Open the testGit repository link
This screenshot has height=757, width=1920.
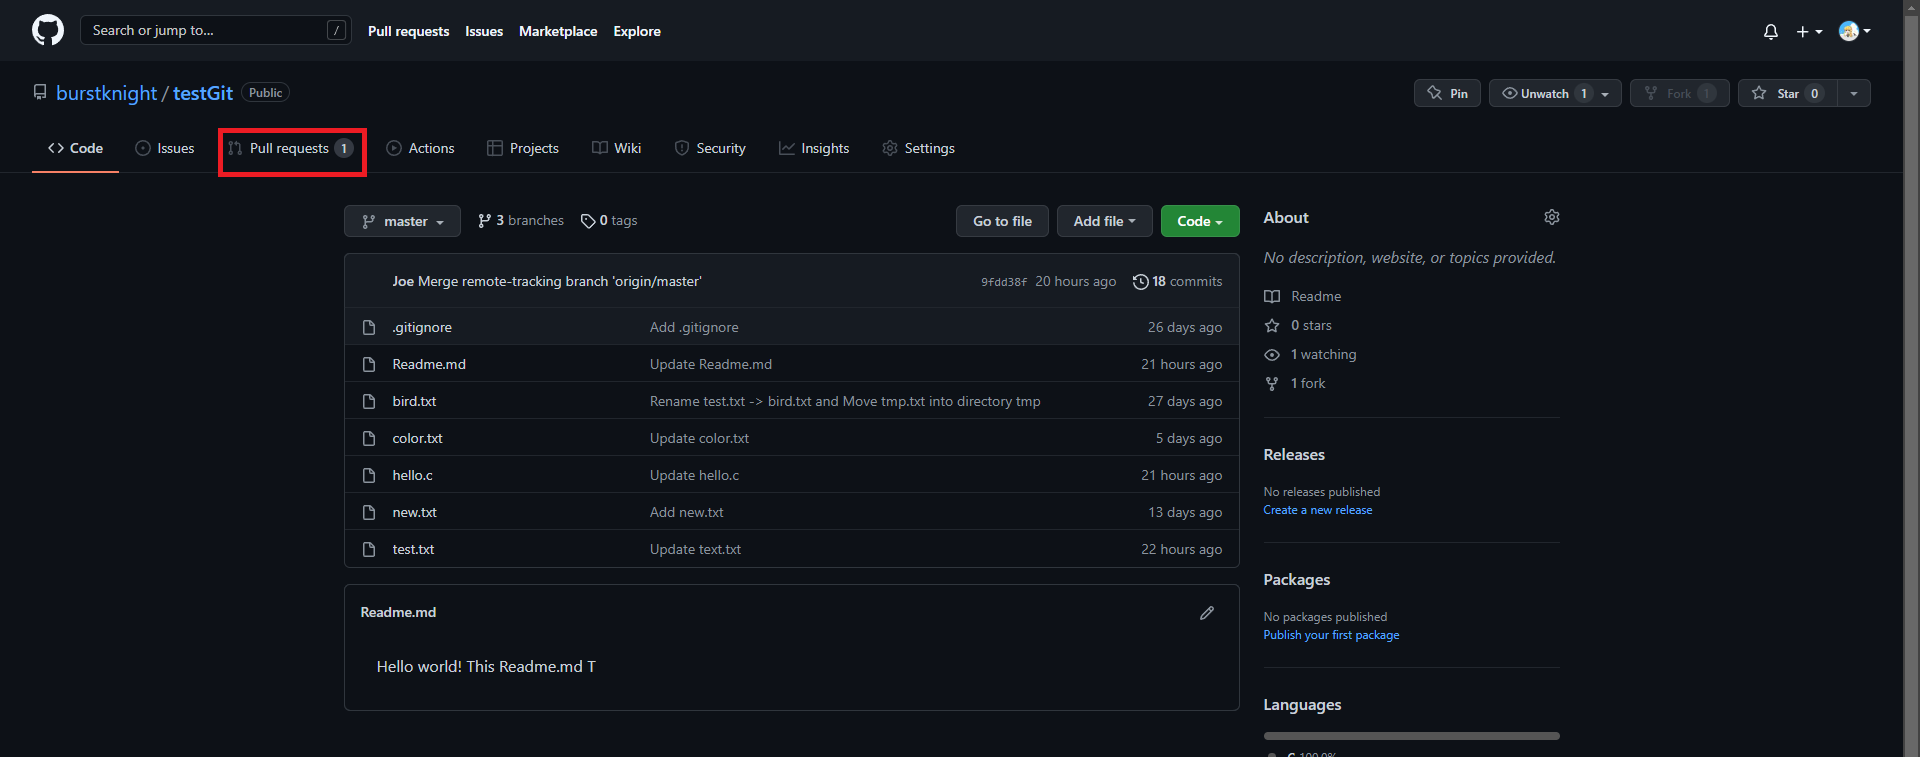pyautogui.click(x=203, y=93)
